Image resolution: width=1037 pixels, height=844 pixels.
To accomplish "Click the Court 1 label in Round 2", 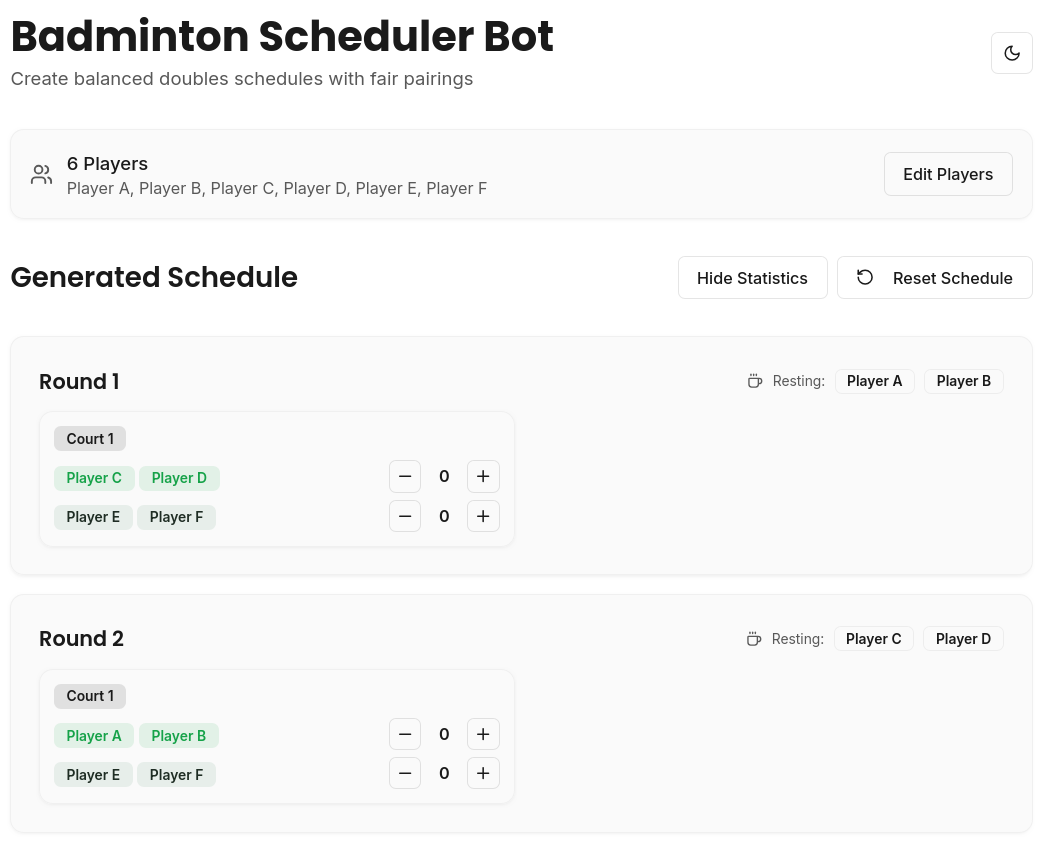I will click(90, 696).
